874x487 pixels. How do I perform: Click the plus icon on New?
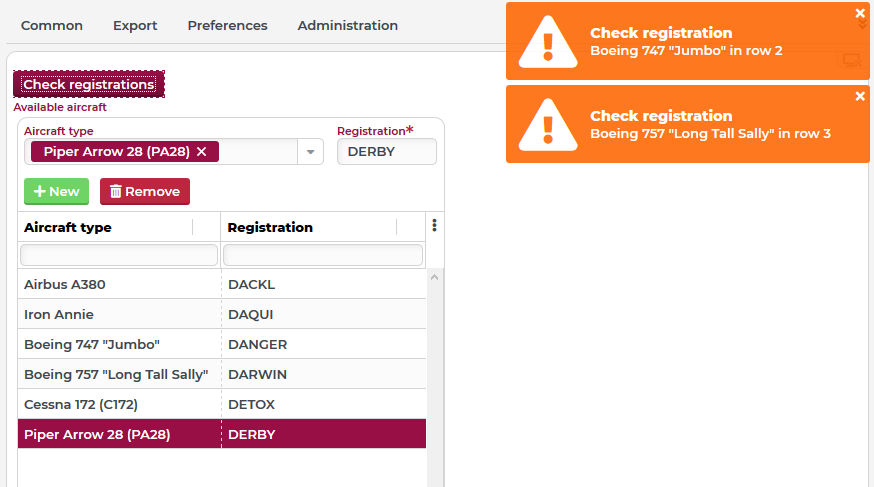tap(40, 191)
